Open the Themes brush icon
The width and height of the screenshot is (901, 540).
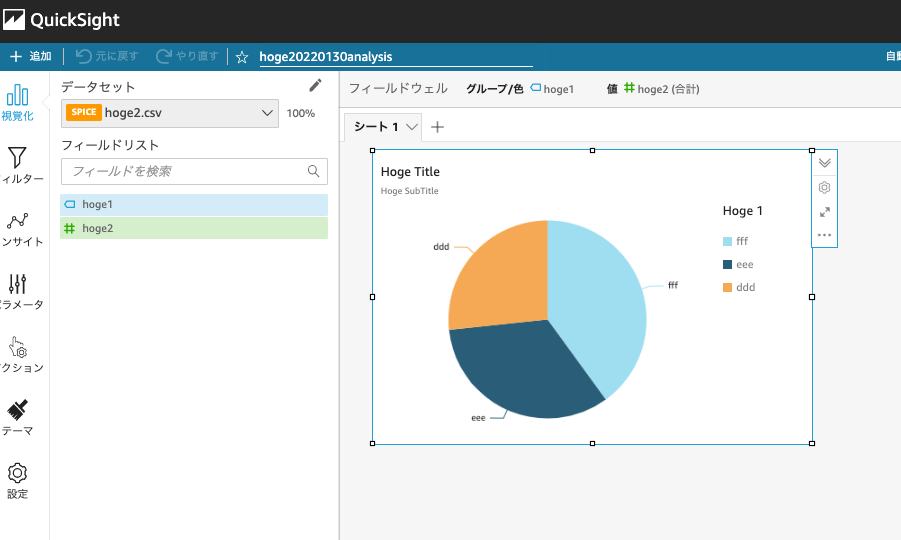(17, 411)
